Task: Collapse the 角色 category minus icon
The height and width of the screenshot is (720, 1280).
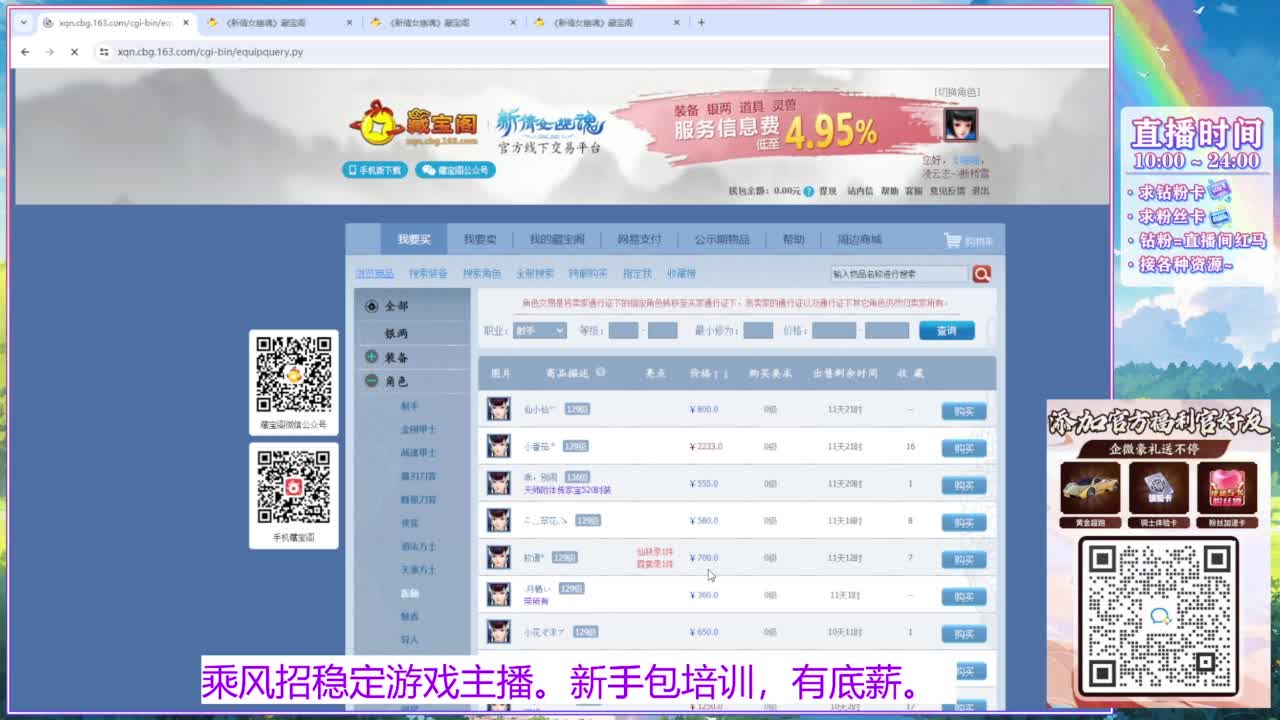Action: tap(372, 381)
